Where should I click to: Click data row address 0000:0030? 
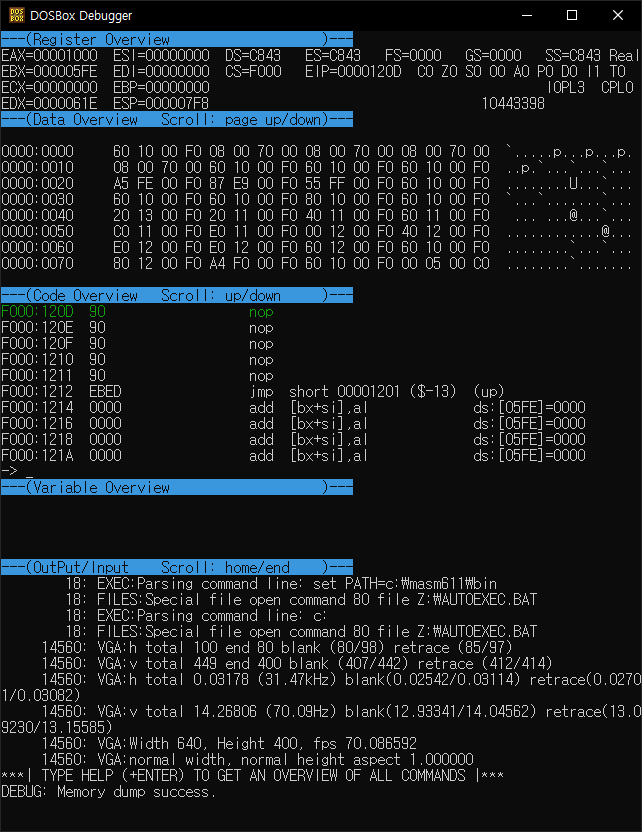(x=38, y=199)
